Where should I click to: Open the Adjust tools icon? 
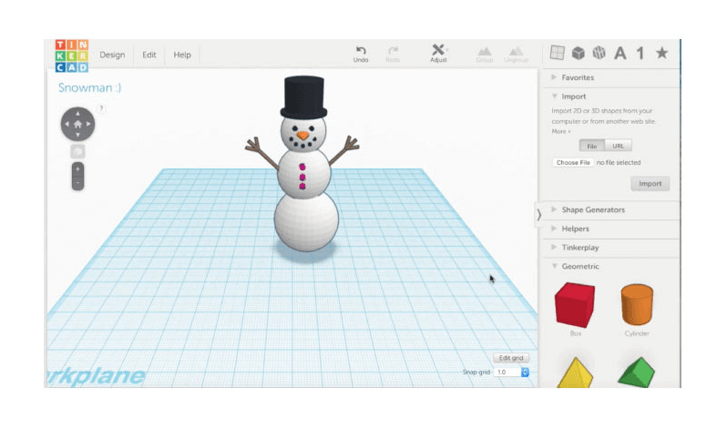coord(438,51)
